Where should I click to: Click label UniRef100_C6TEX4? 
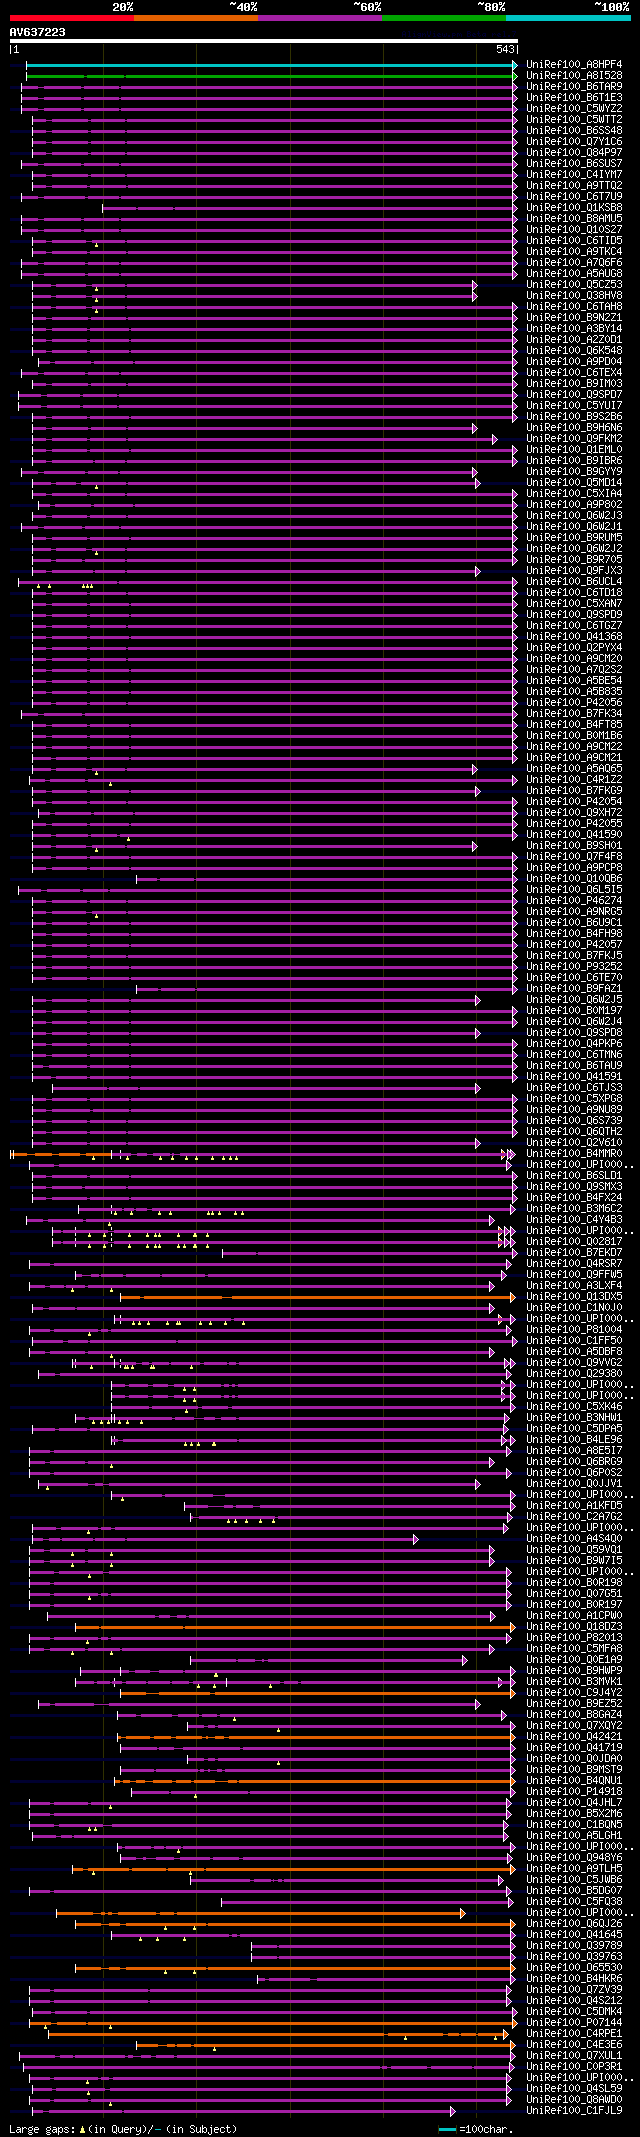pyautogui.click(x=574, y=373)
